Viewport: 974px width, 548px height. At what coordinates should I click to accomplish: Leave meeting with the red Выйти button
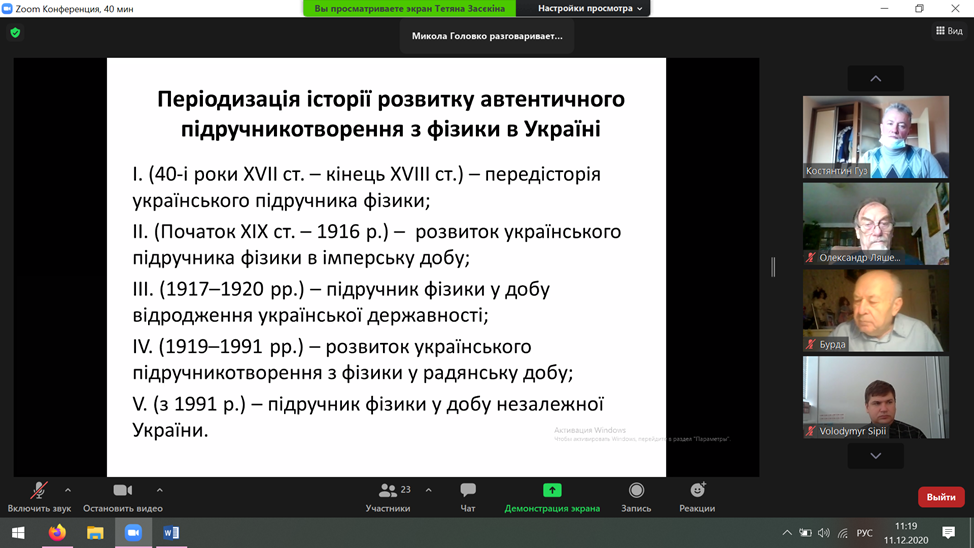[940, 497]
